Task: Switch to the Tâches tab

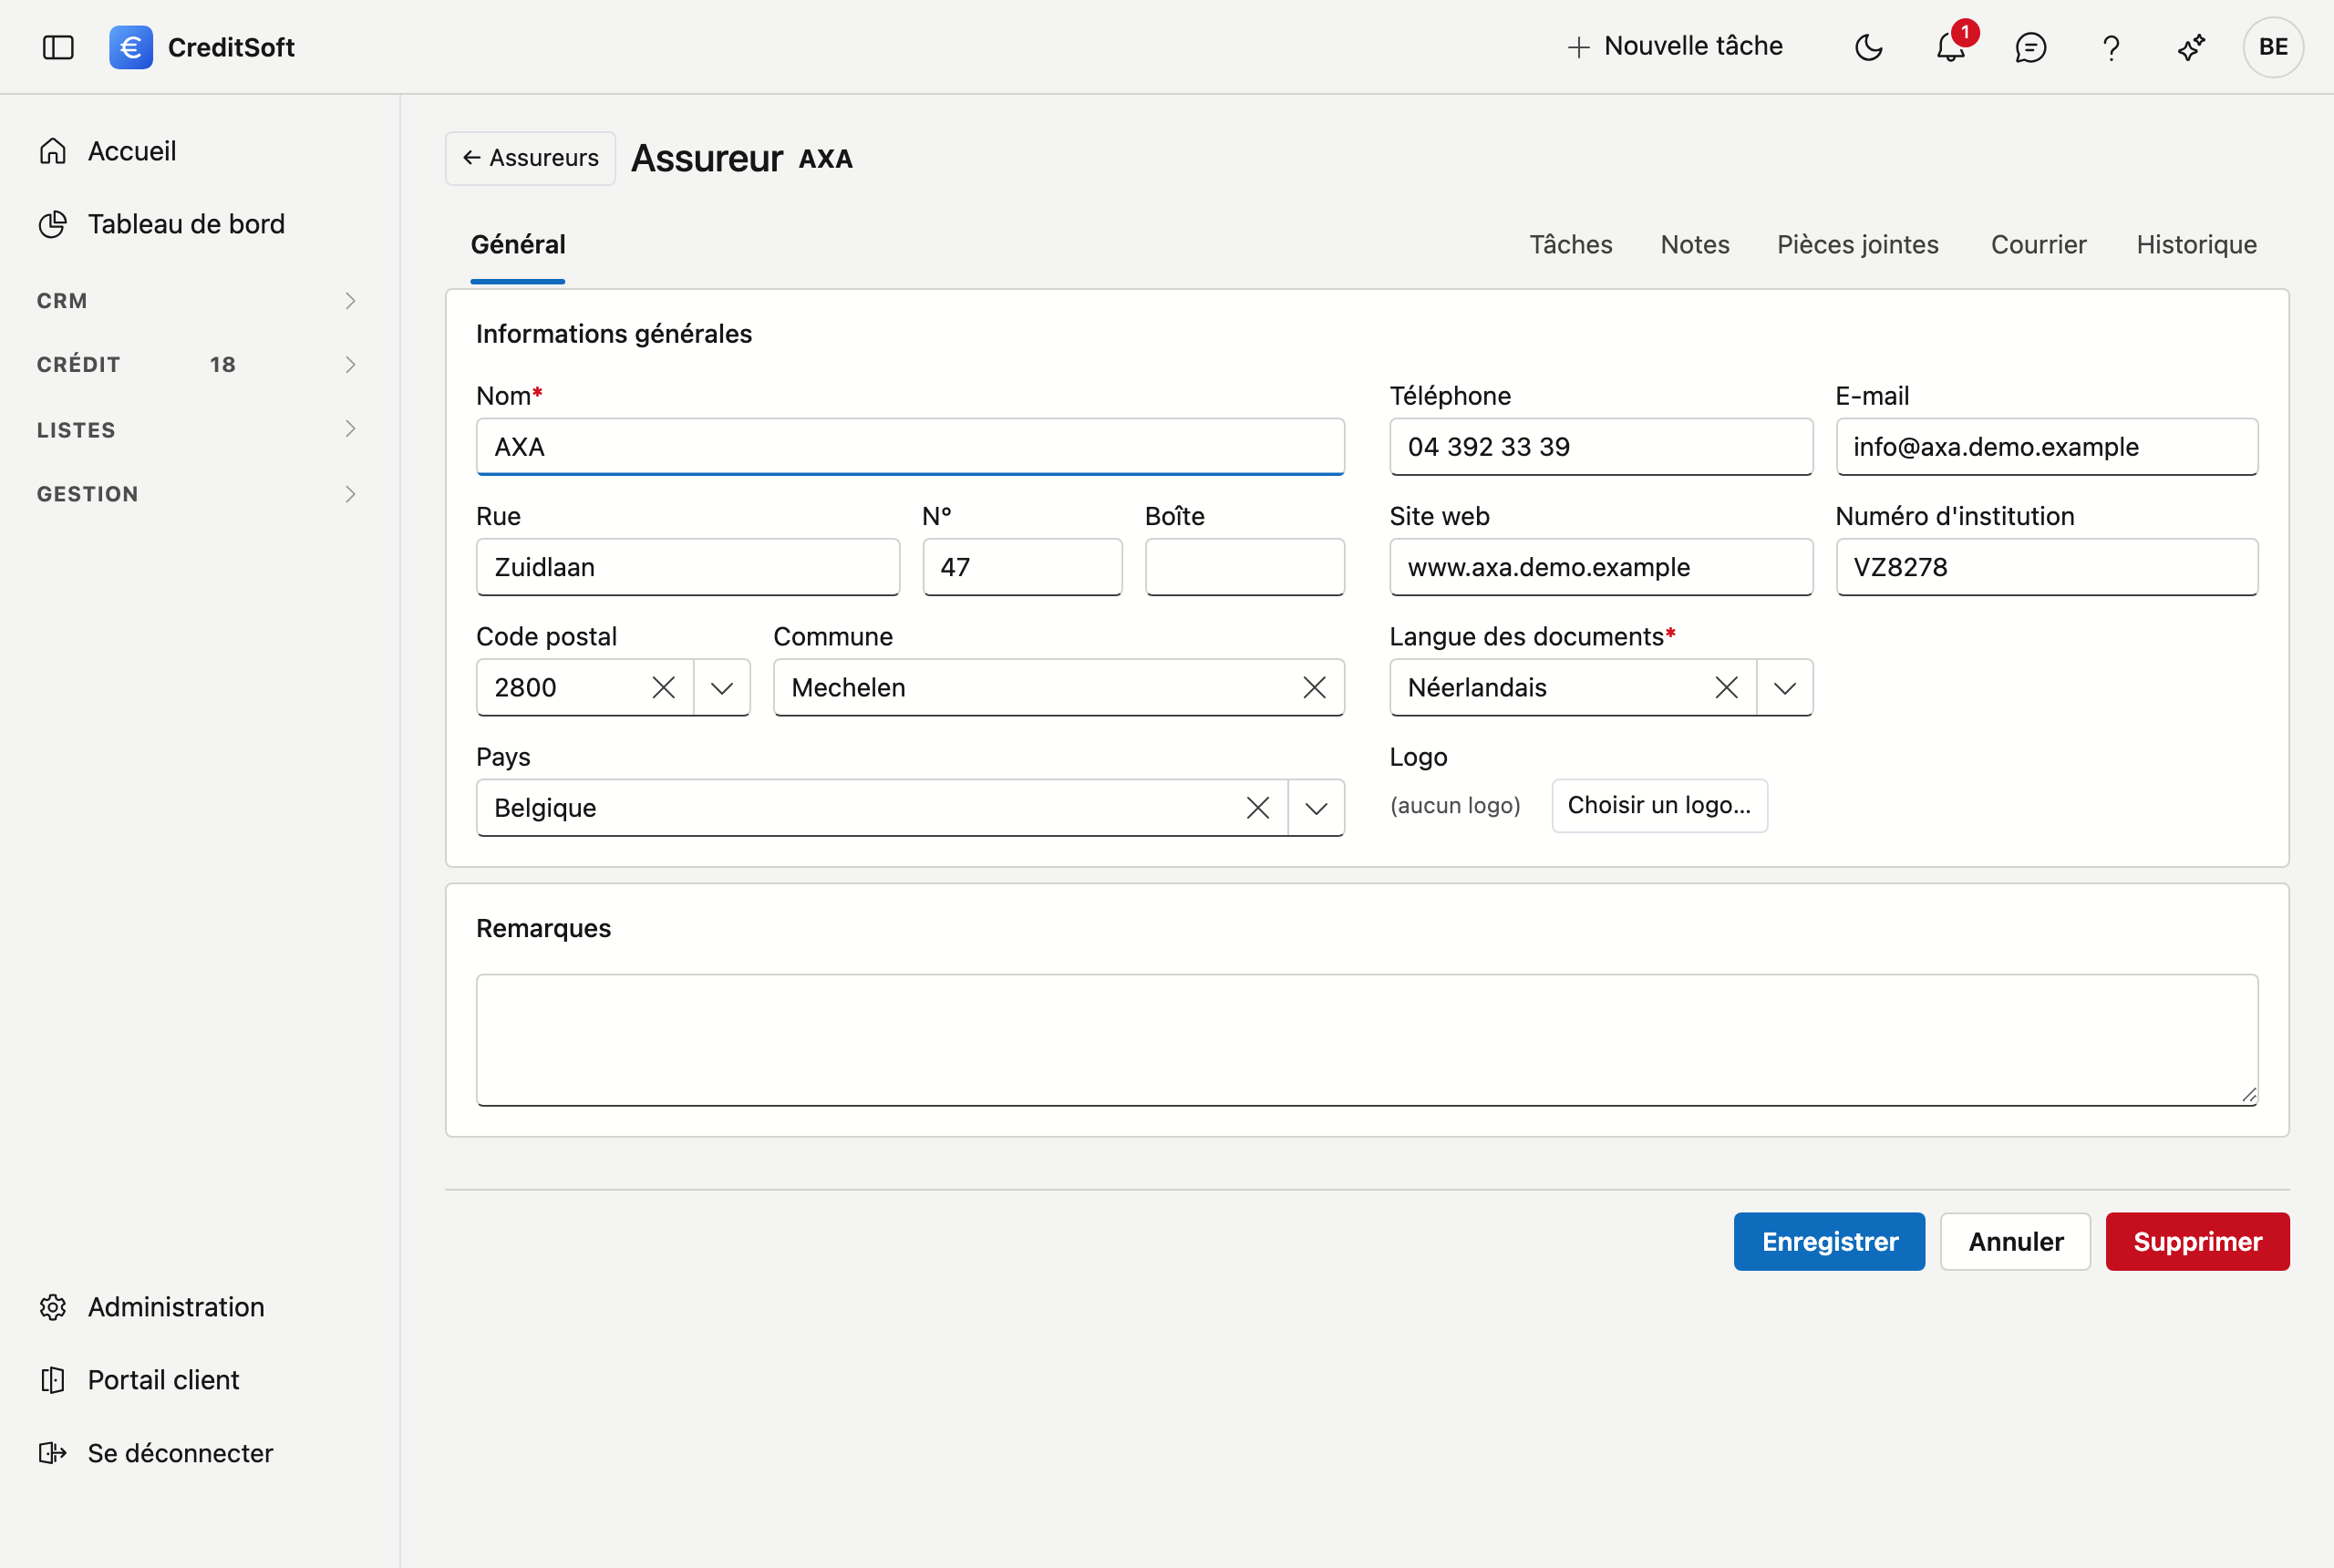Action: (1571, 245)
